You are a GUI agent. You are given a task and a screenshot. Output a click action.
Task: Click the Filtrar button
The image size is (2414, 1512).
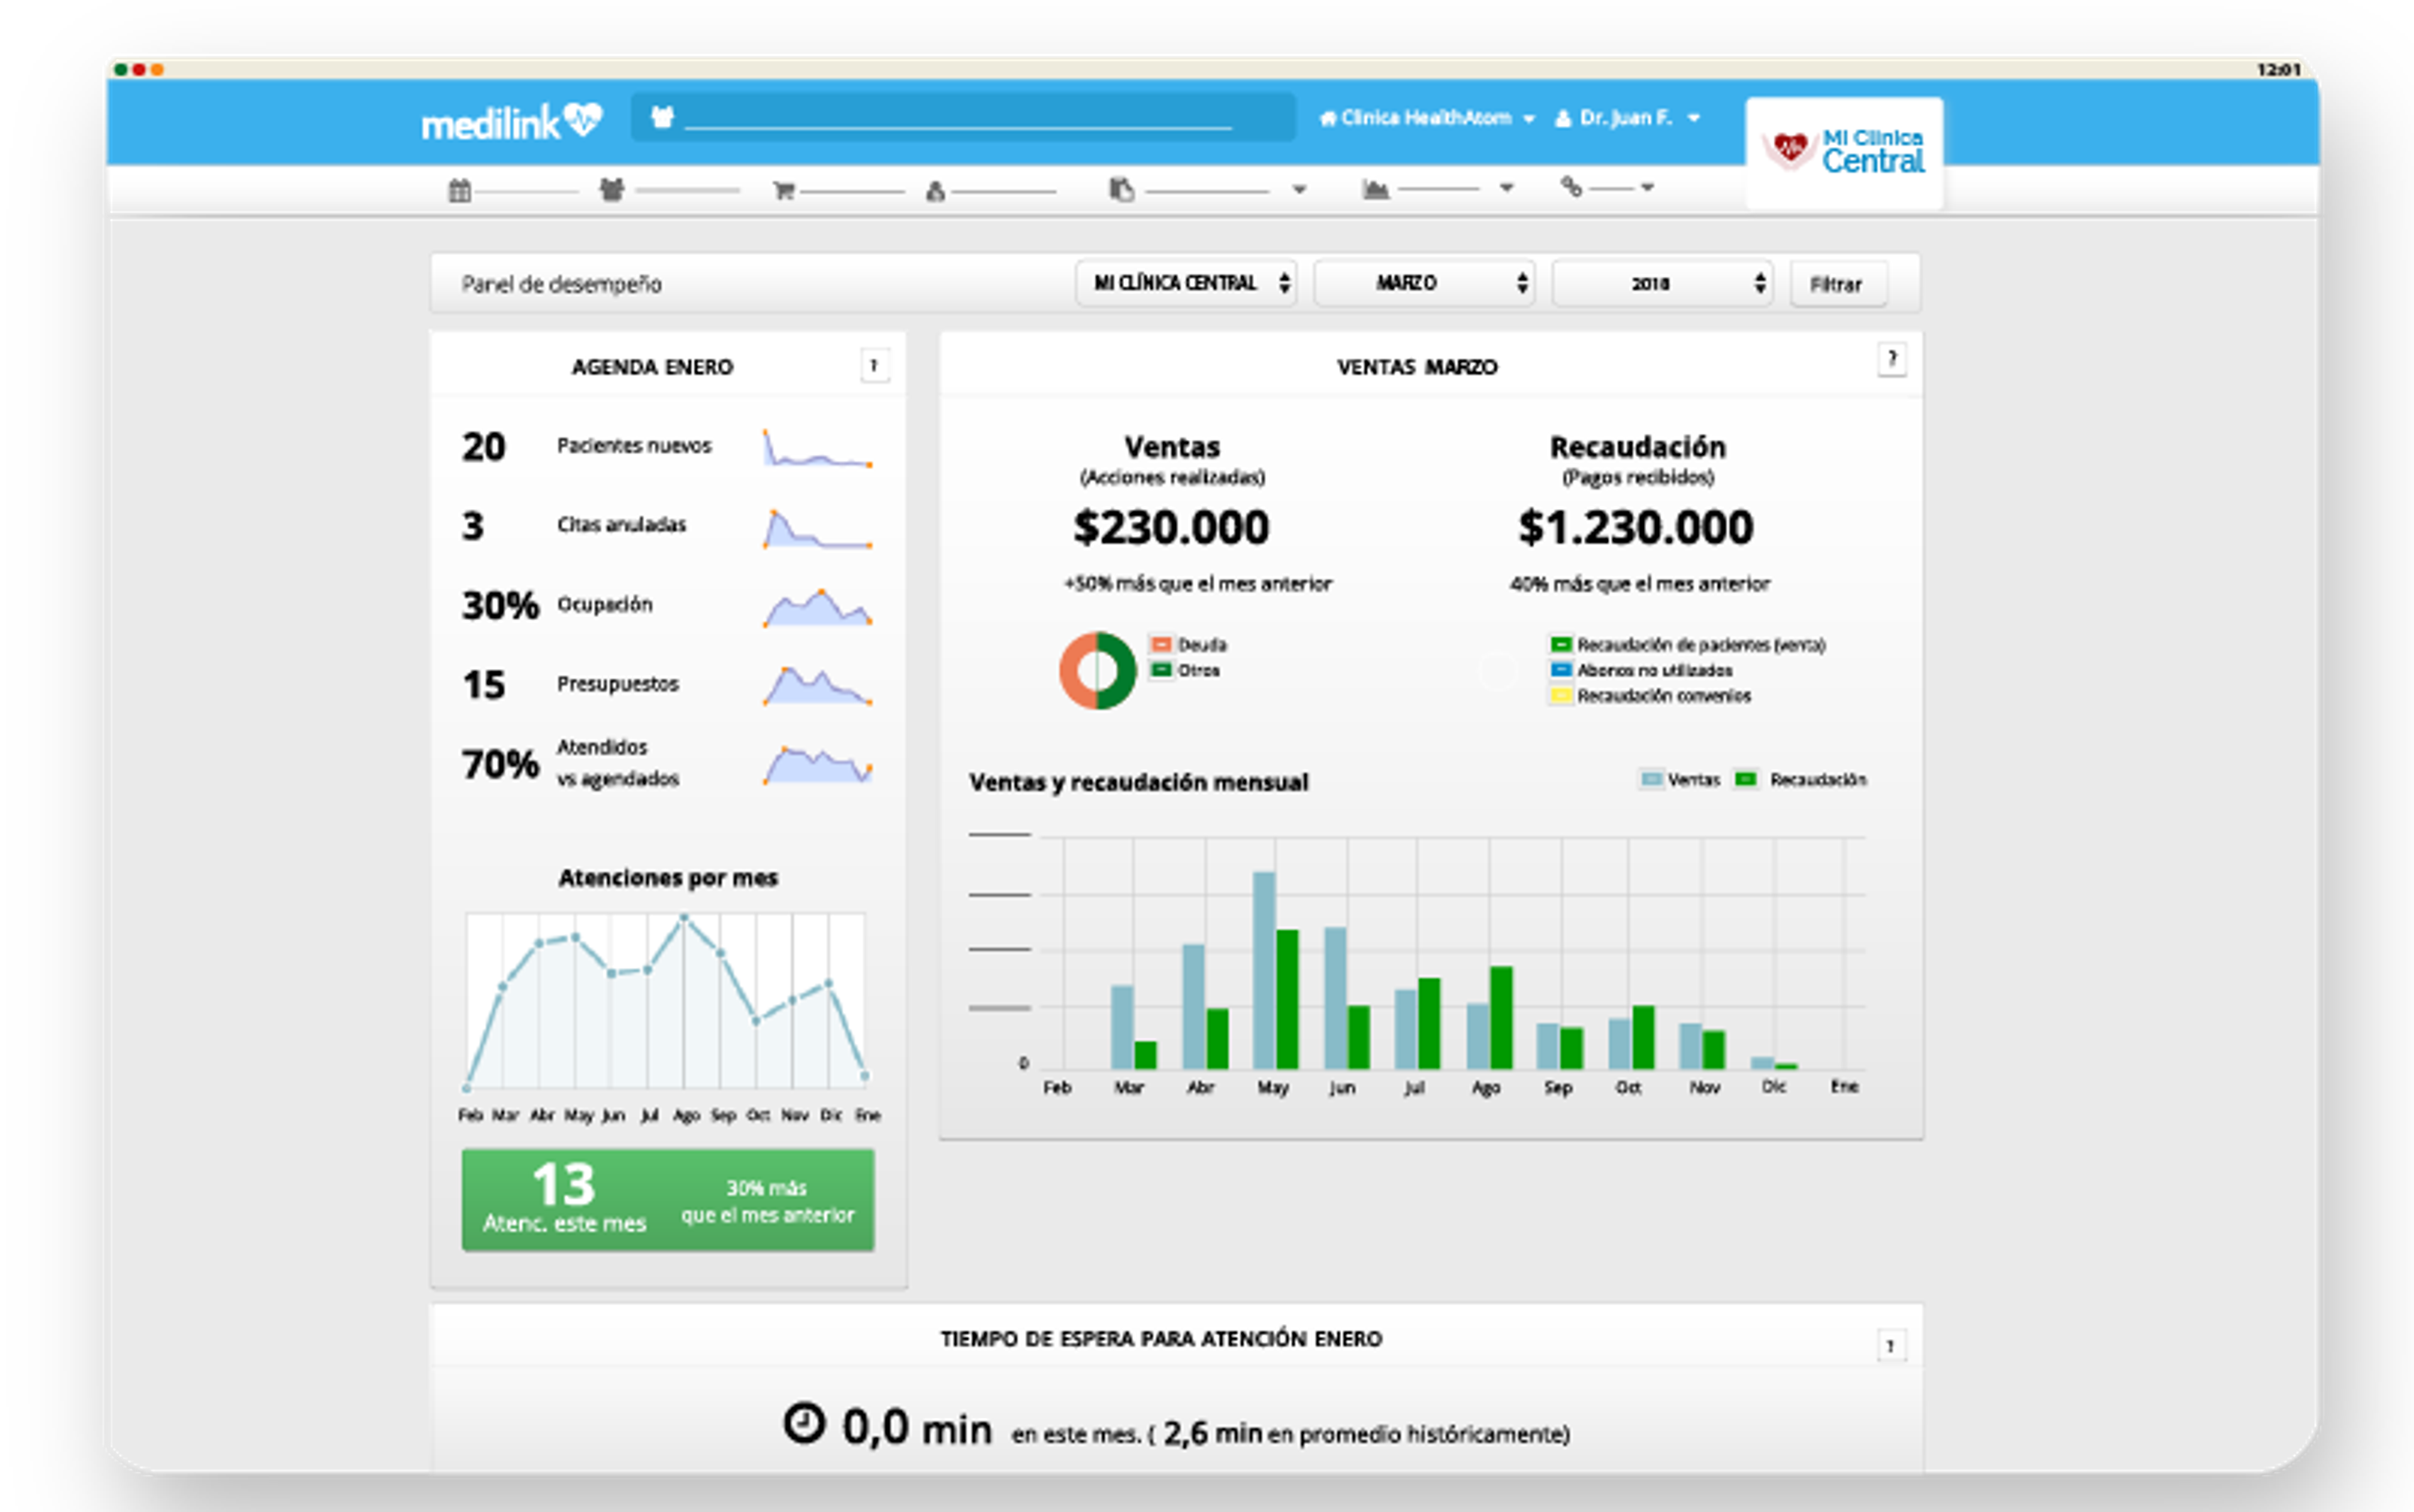[1838, 284]
